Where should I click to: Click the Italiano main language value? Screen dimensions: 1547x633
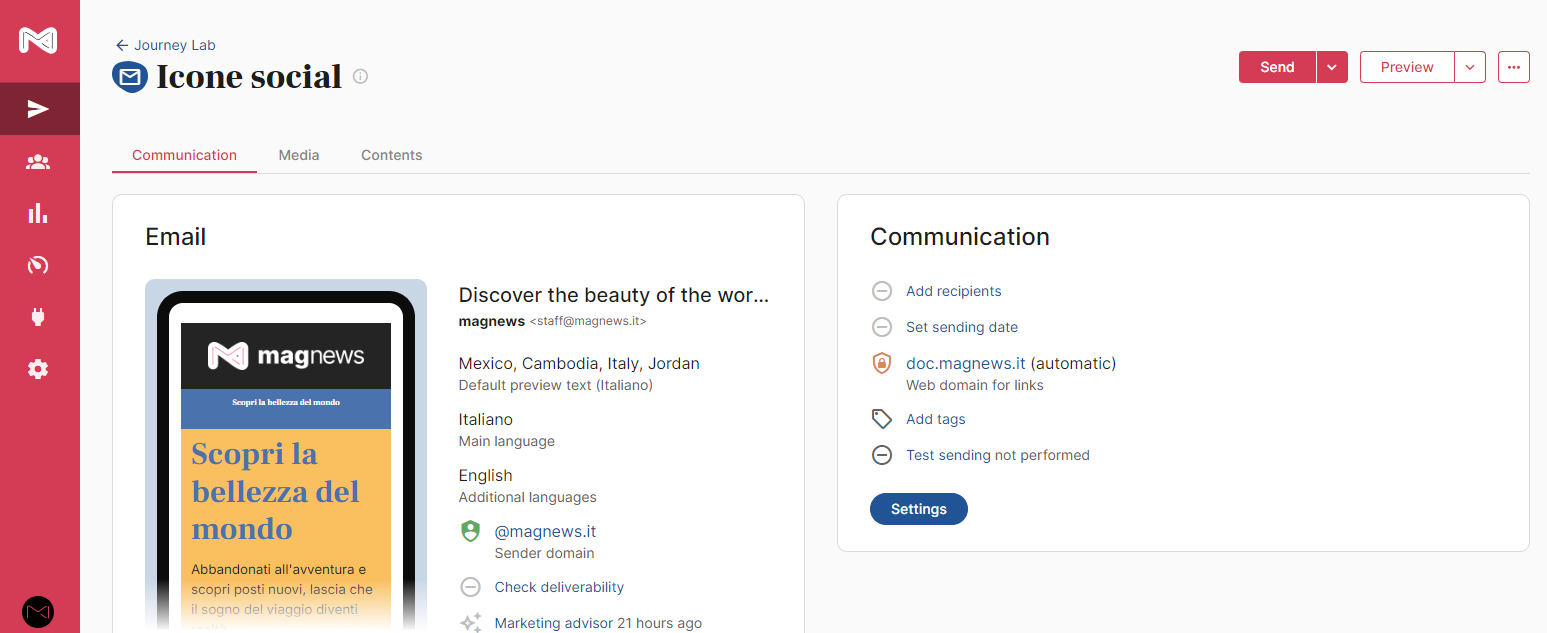(x=485, y=419)
